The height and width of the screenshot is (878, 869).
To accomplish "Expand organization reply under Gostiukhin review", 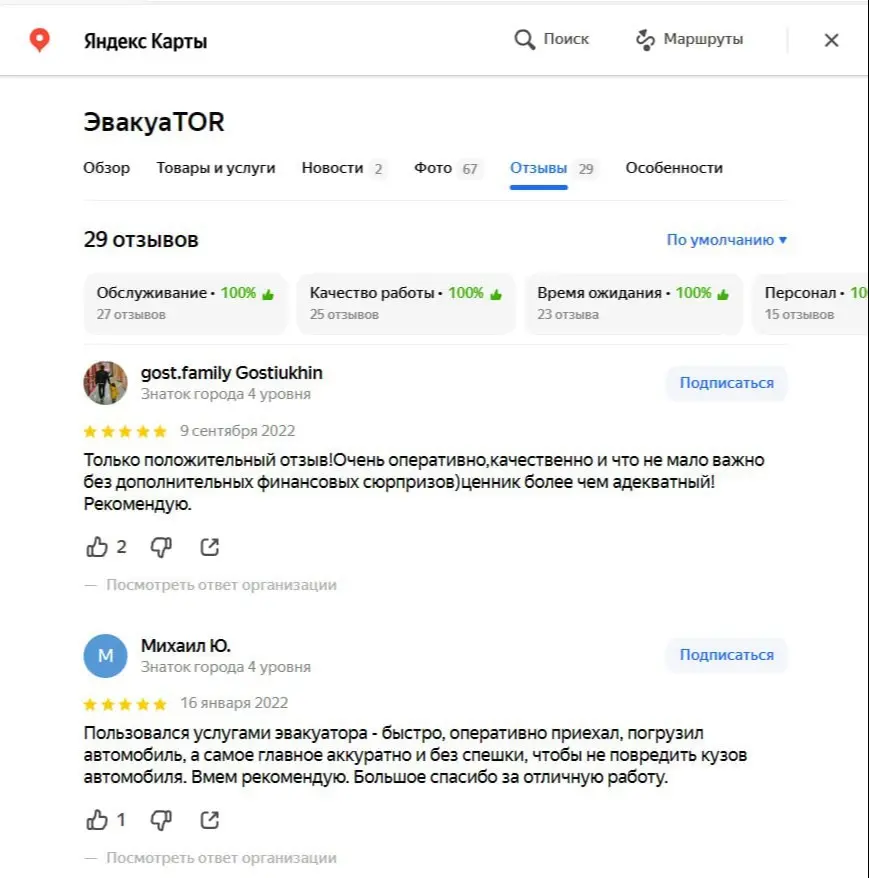I will (x=211, y=585).
